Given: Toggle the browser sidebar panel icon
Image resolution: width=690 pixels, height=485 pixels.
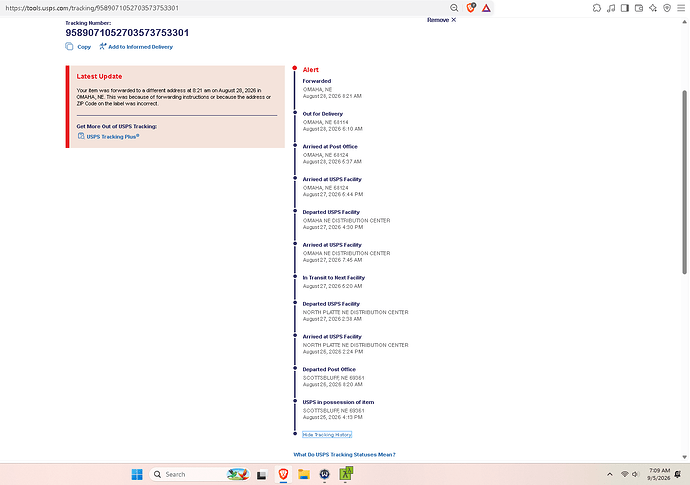Looking at the screenshot, I should pos(625,8).
